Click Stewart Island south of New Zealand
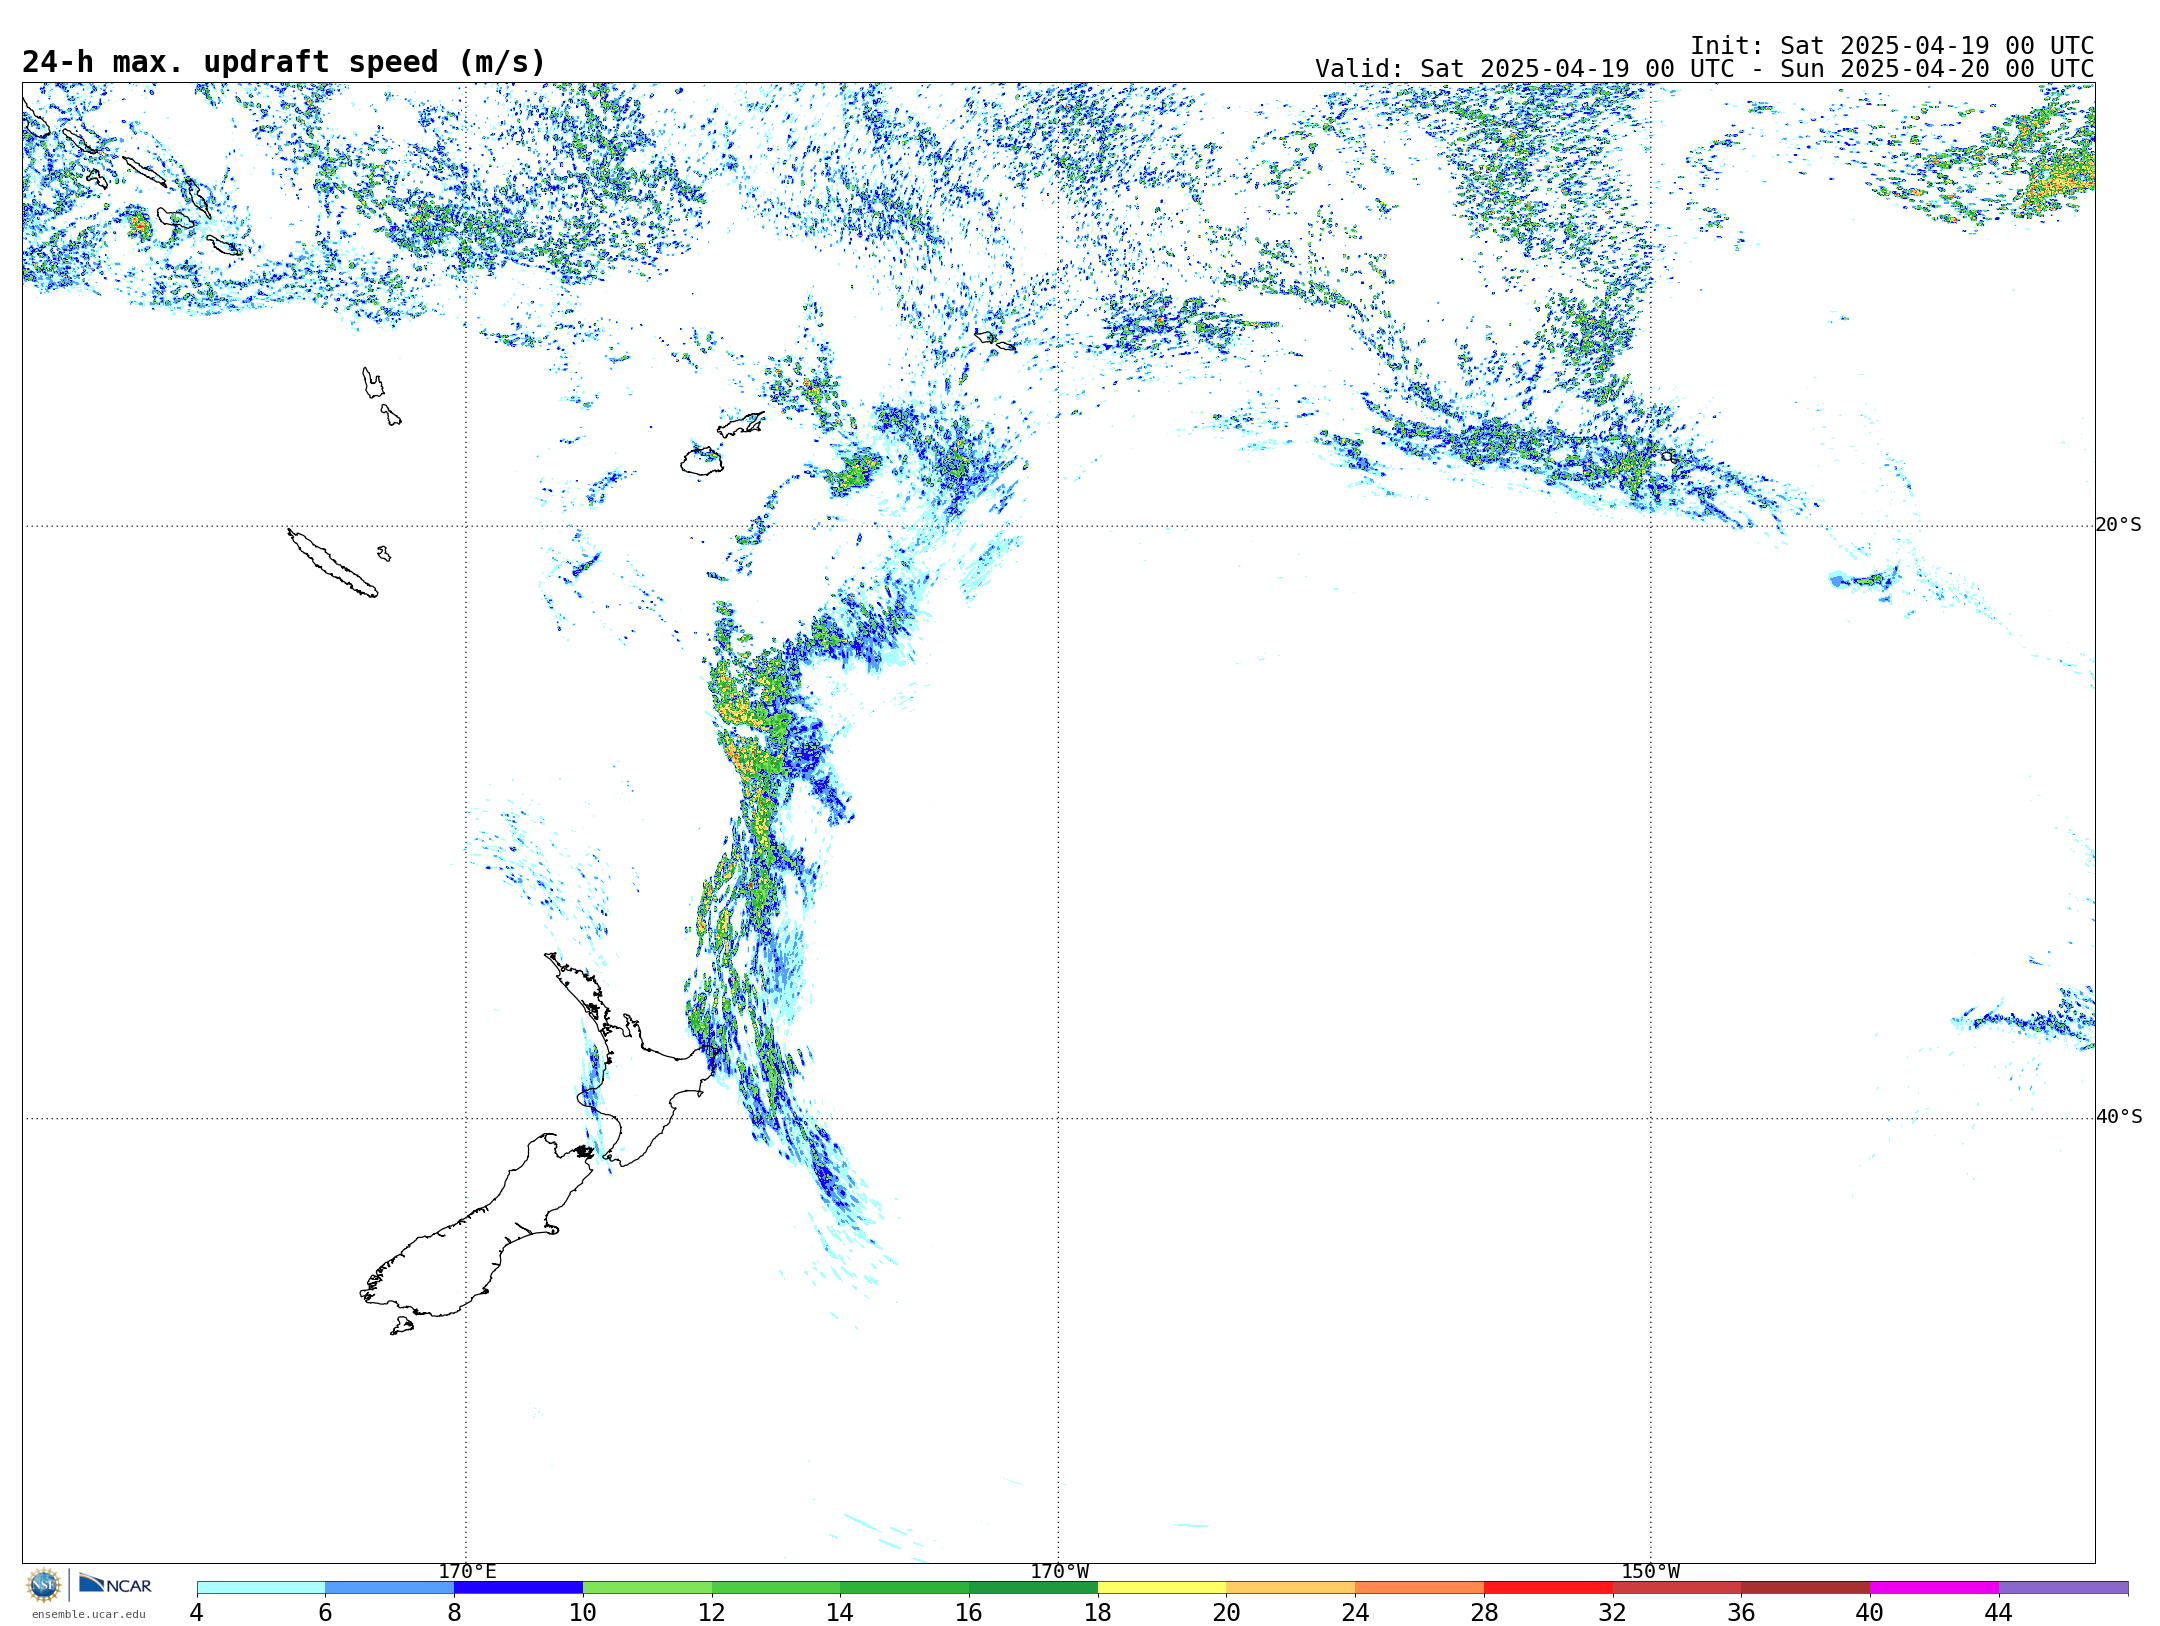2160x1626 pixels. [x=402, y=1326]
